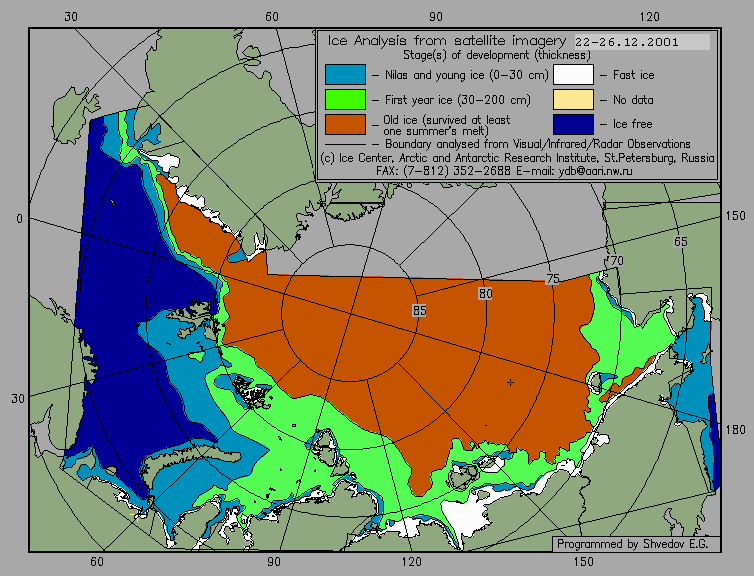Click the bottom longitude label 120
The width and height of the screenshot is (754, 576).
click(411, 561)
